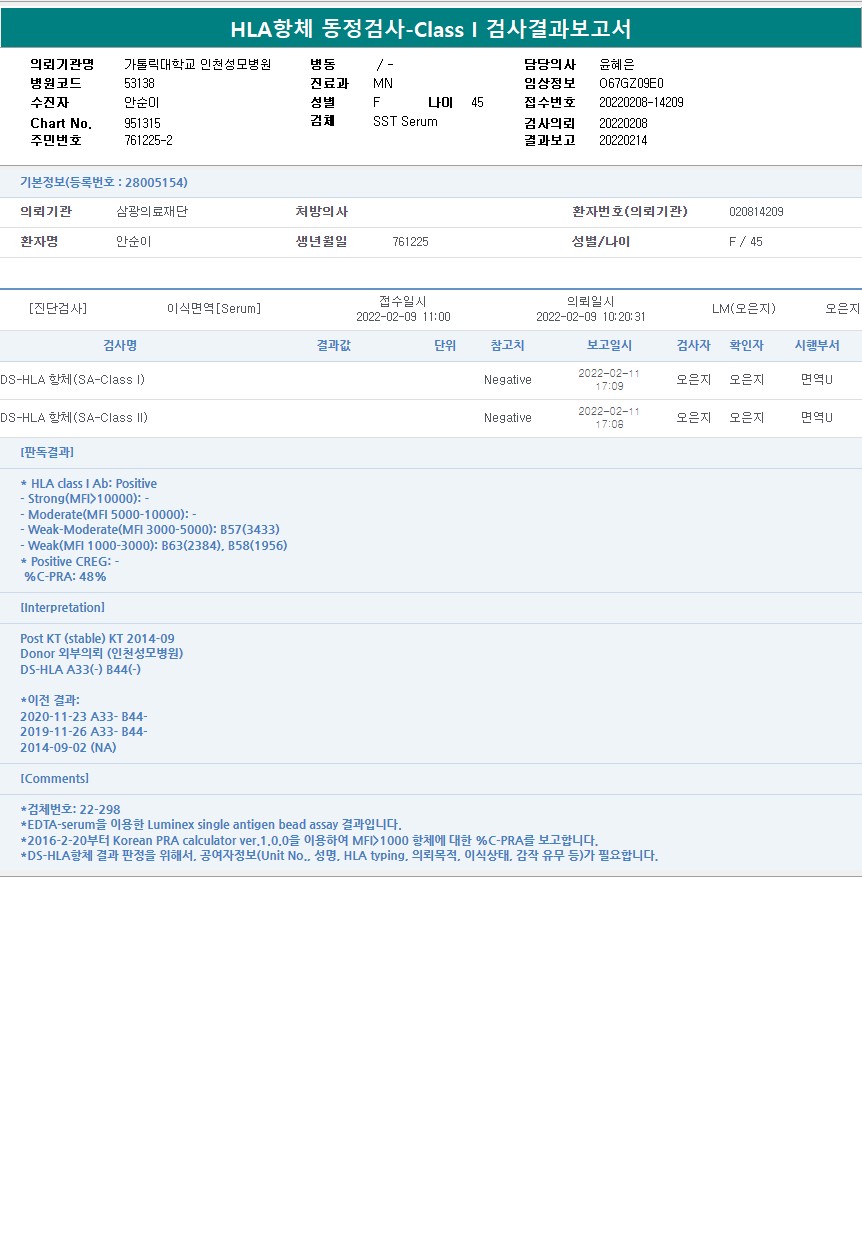Select the reception number '20220208-14209'
Image resolution: width=862 pixels, height=1240 pixels.
(641, 102)
